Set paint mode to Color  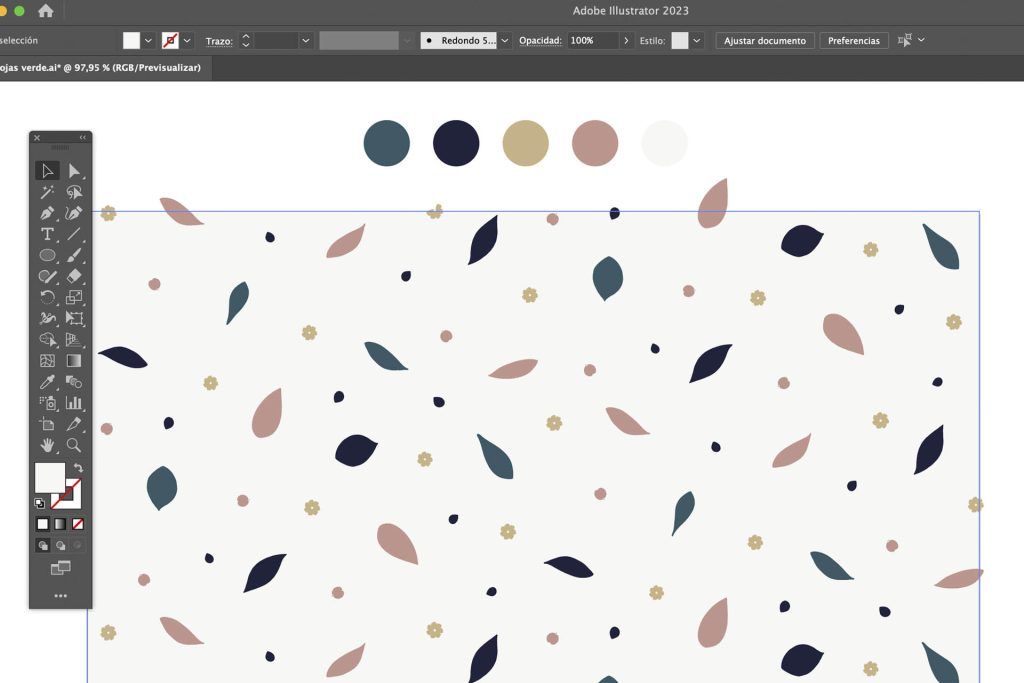point(42,524)
